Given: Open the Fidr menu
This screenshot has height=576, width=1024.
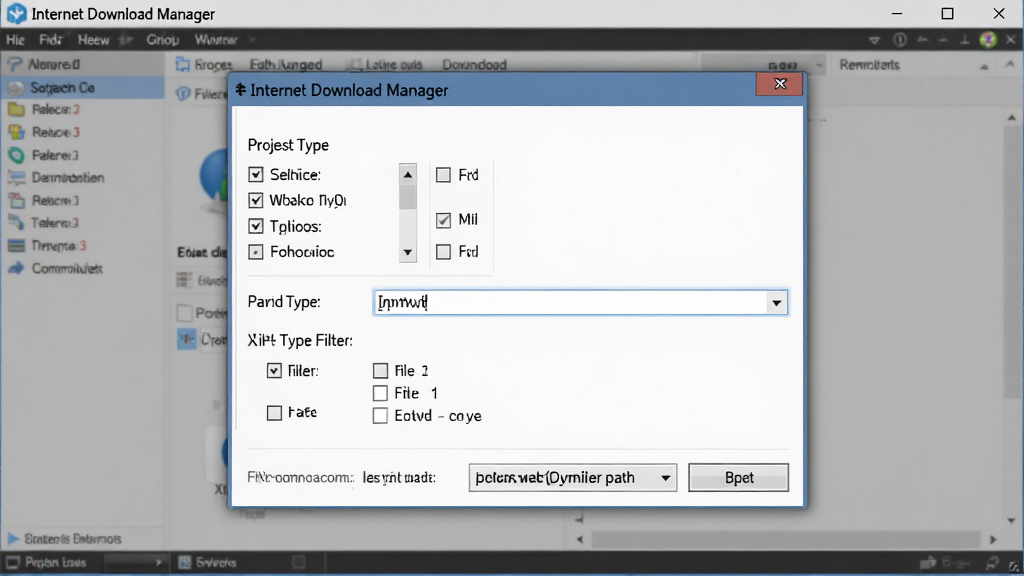Looking at the screenshot, I should point(50,40).
